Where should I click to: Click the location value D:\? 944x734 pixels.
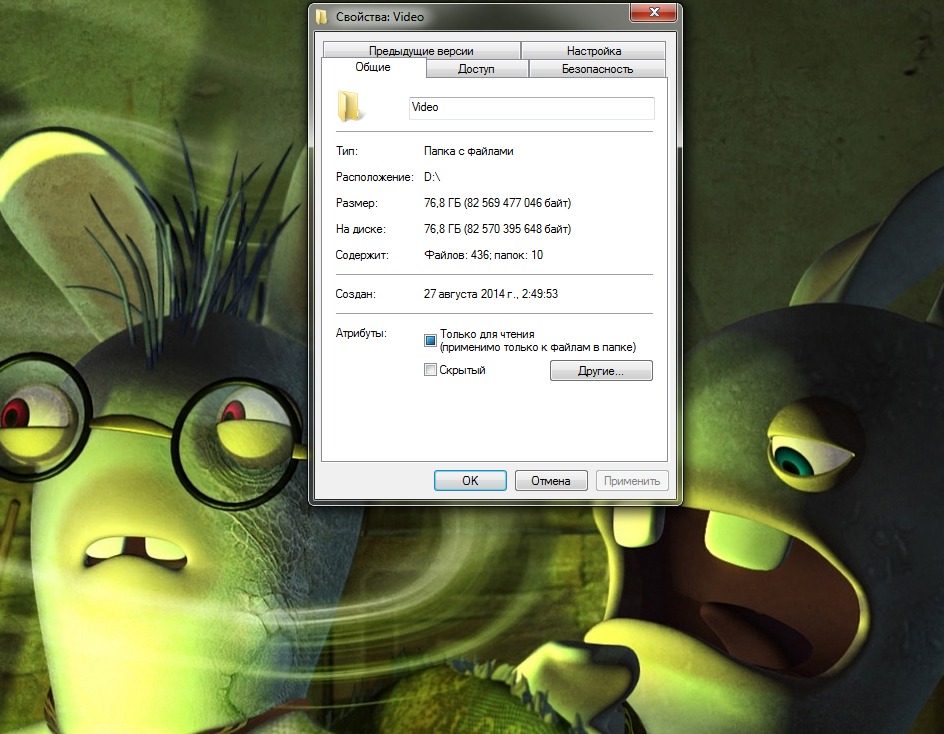pyautogui.click(x=432, y=177)
